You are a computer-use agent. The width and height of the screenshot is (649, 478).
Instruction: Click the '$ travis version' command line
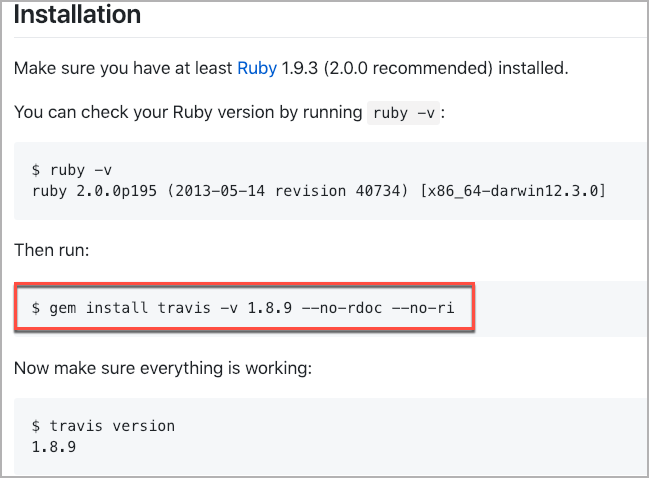pyautogui.click(x=103, y=426)
